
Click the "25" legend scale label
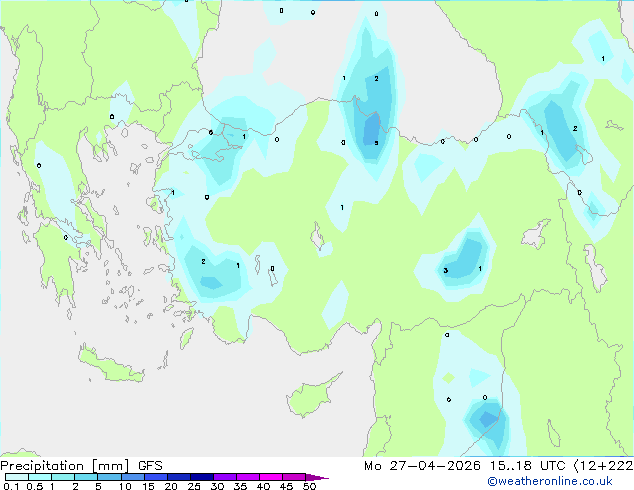pos(194,486)
